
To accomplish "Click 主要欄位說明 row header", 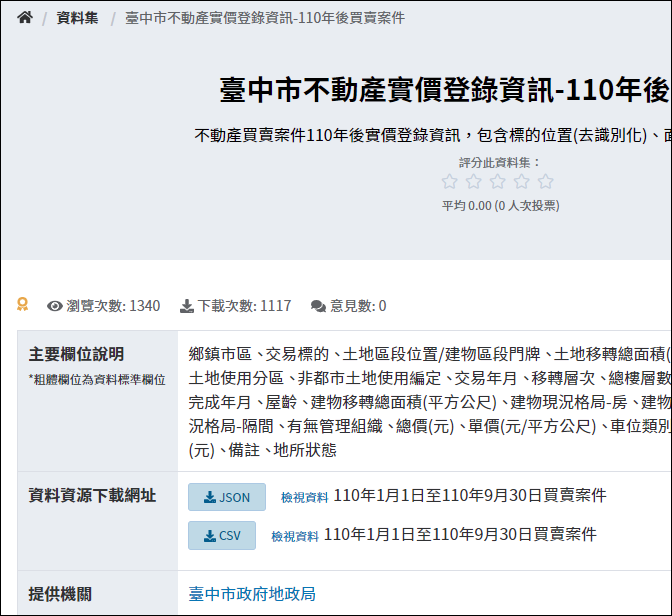I will tap(76, 355).
